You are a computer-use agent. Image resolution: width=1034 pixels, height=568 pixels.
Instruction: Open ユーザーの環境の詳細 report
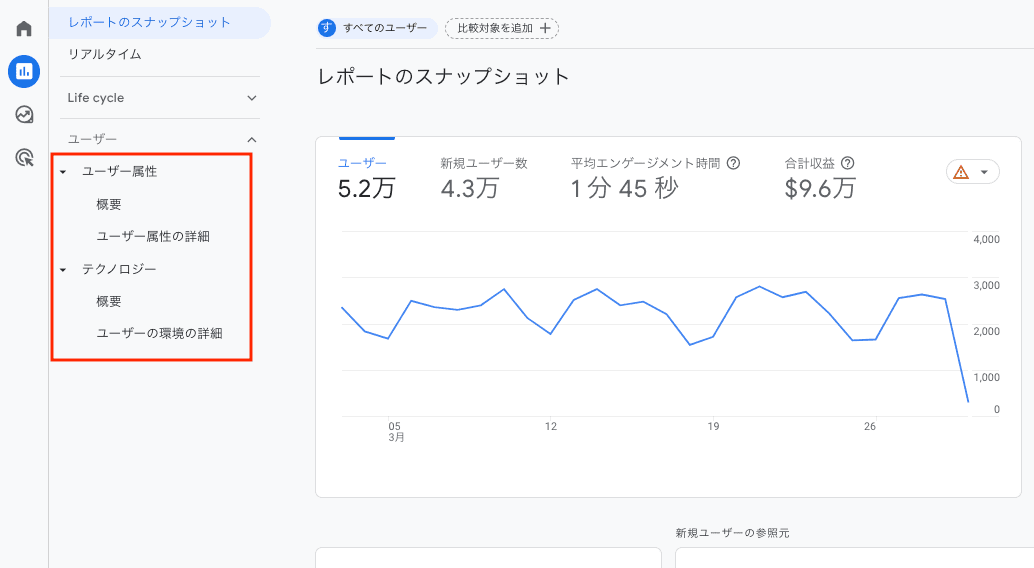coord(159,333)
